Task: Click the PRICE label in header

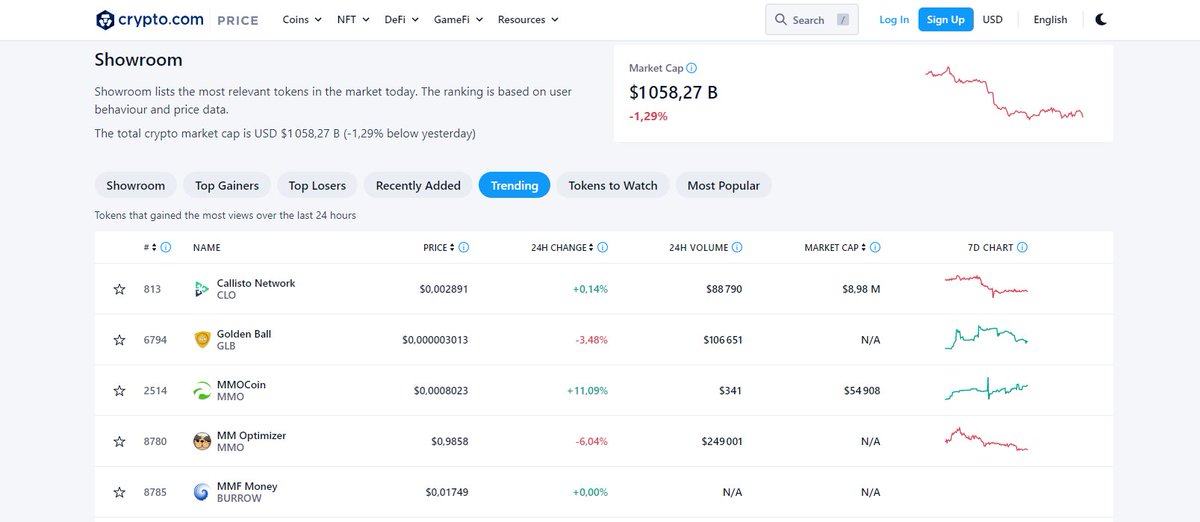Action: coord(237,20)
